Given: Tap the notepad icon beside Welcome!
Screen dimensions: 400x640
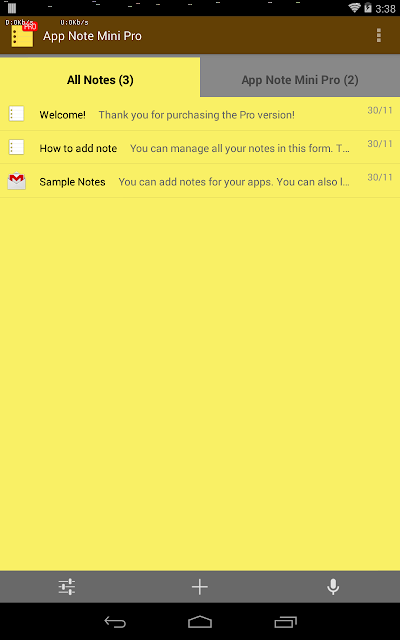Looking at the screenshot, I should [17, 114].
